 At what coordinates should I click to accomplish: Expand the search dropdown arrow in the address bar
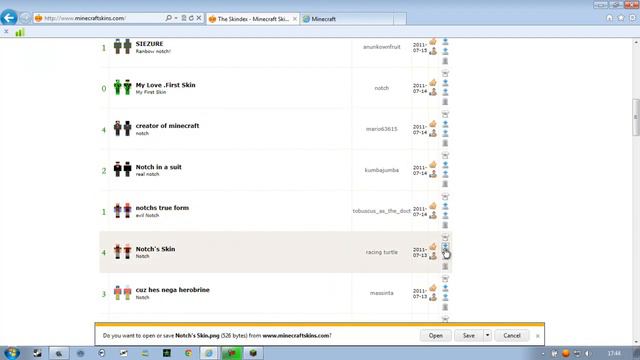click(176, 18)
